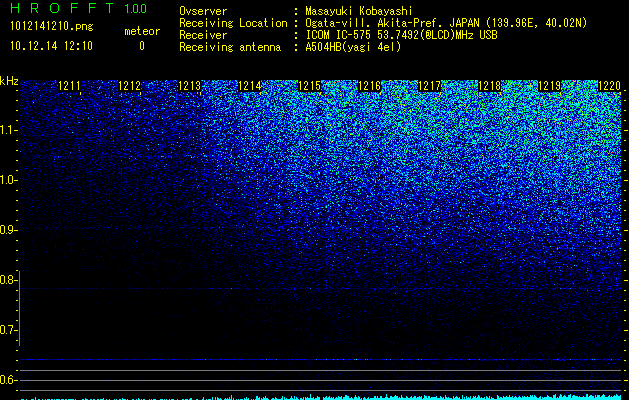Click the 1.1 kHz frequency label
This screenshot has height=400, width=629.
8,130
